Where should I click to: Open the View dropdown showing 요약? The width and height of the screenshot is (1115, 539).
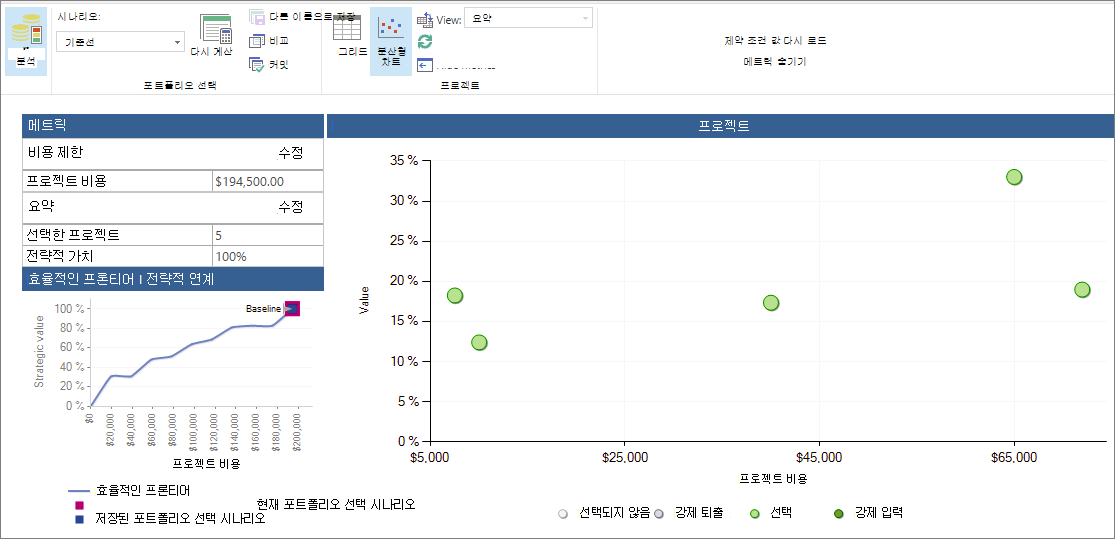(x=528, y=19)
